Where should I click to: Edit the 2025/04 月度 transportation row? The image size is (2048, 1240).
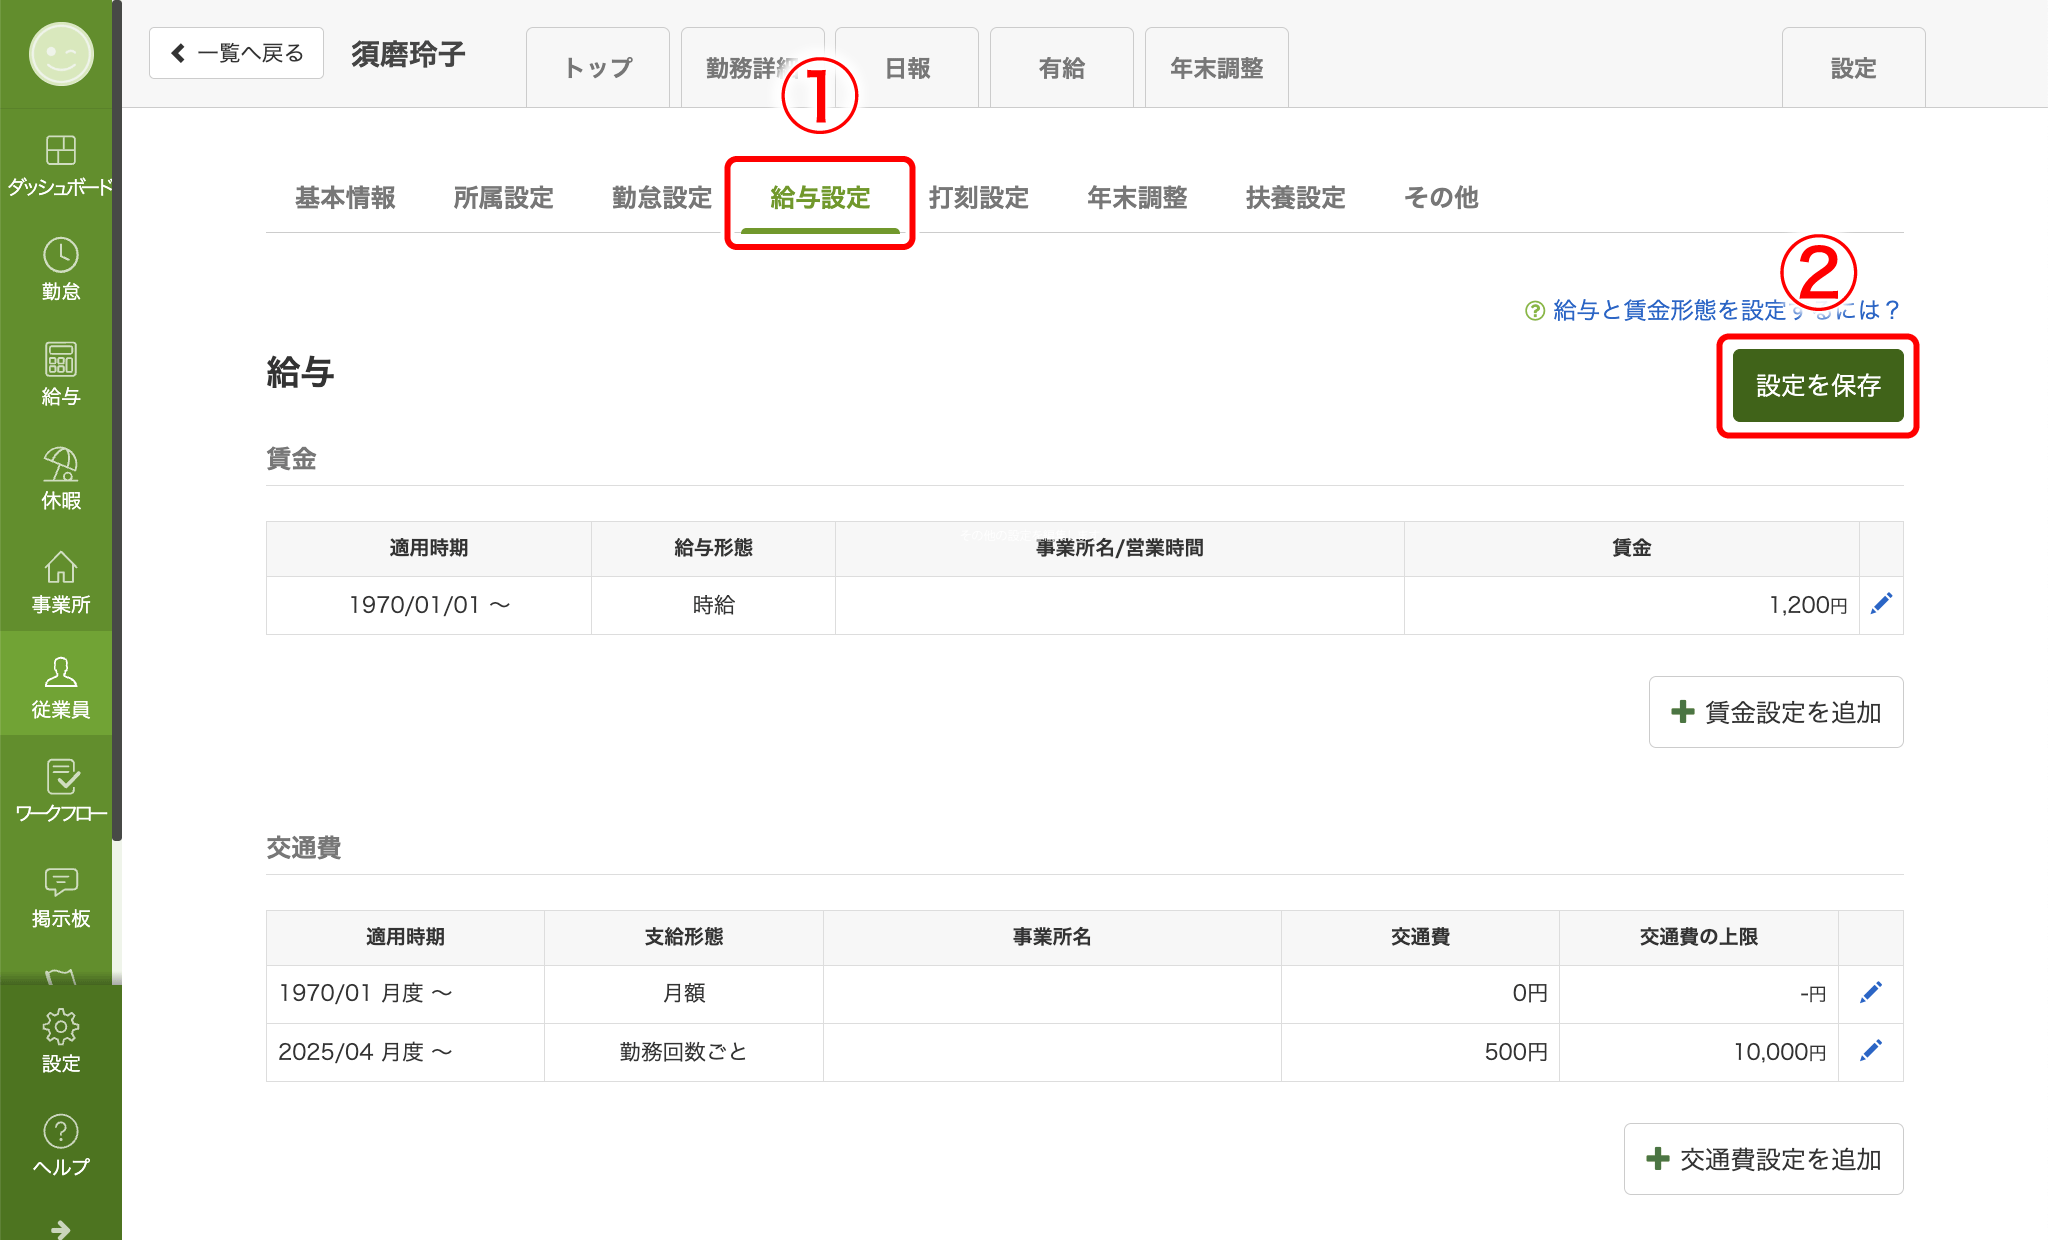pos(1870,1051)
